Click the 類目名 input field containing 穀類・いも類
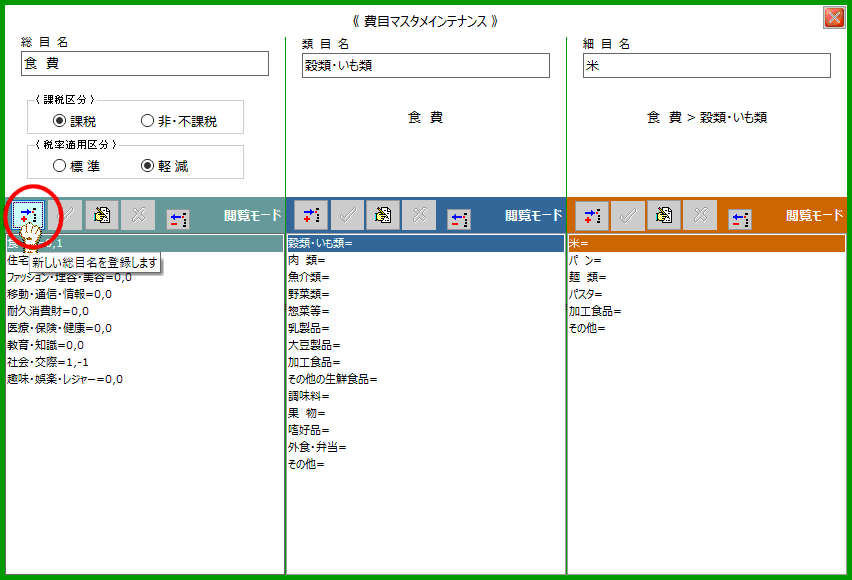 426,66
